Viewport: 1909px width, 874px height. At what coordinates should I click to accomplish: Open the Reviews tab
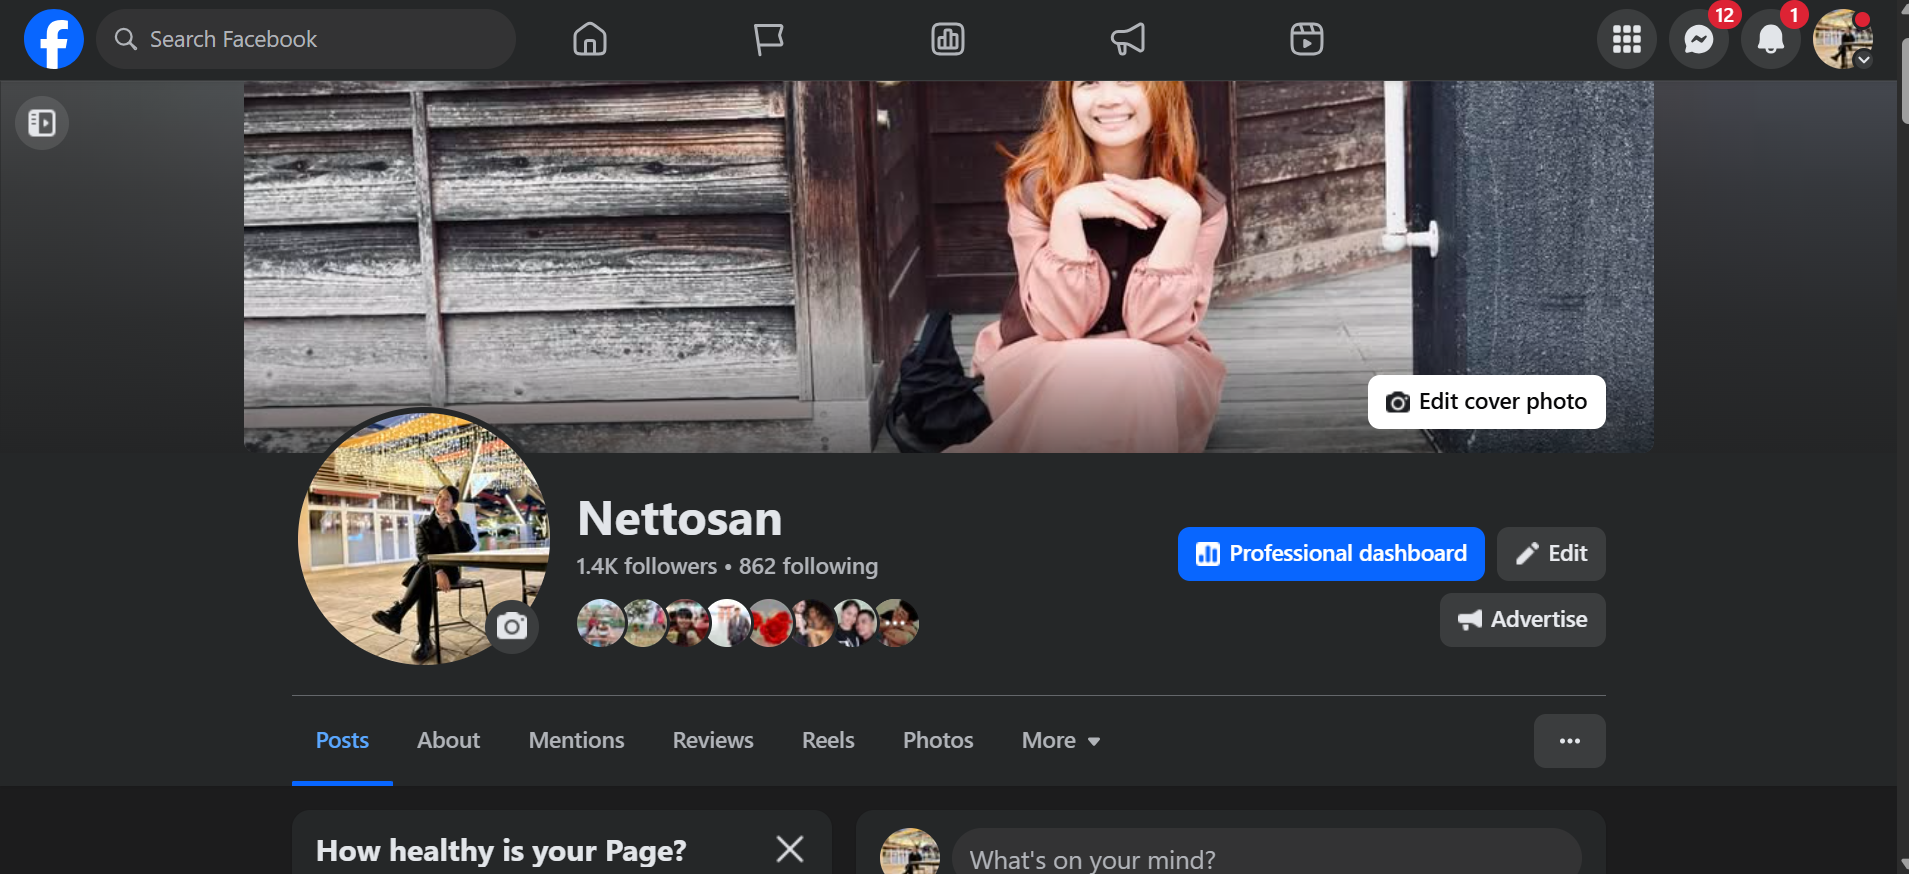tap(713, 741)
